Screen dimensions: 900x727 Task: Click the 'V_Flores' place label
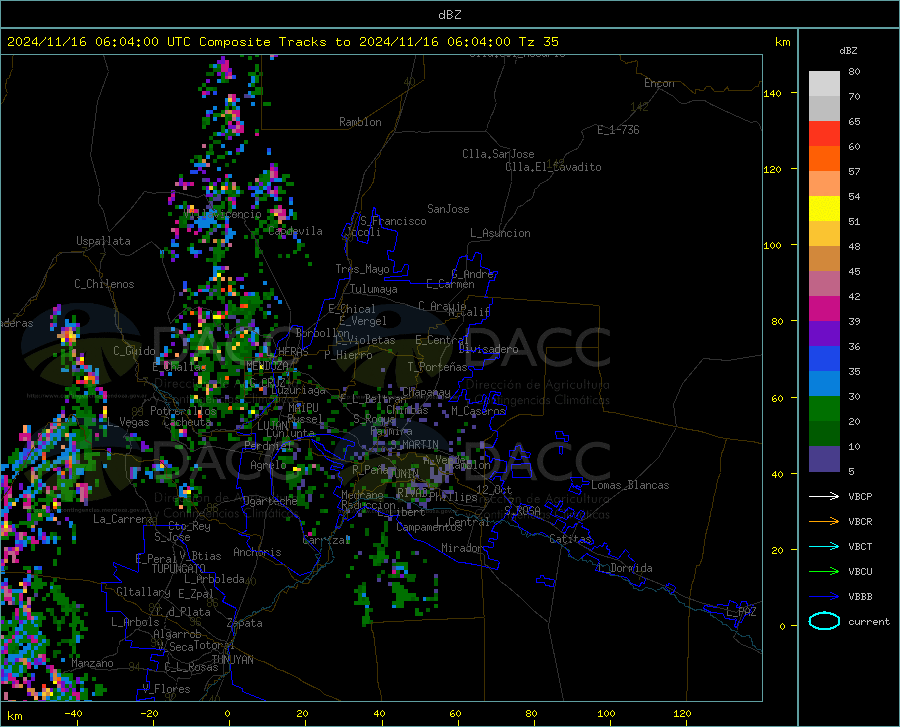166,689
